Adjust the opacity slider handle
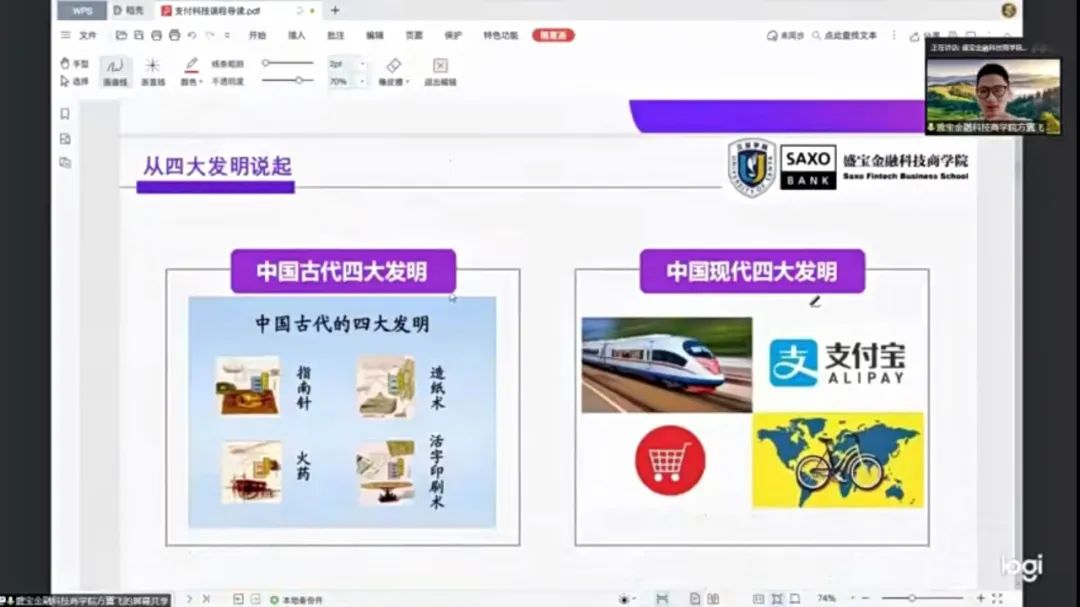 (298, 80)
